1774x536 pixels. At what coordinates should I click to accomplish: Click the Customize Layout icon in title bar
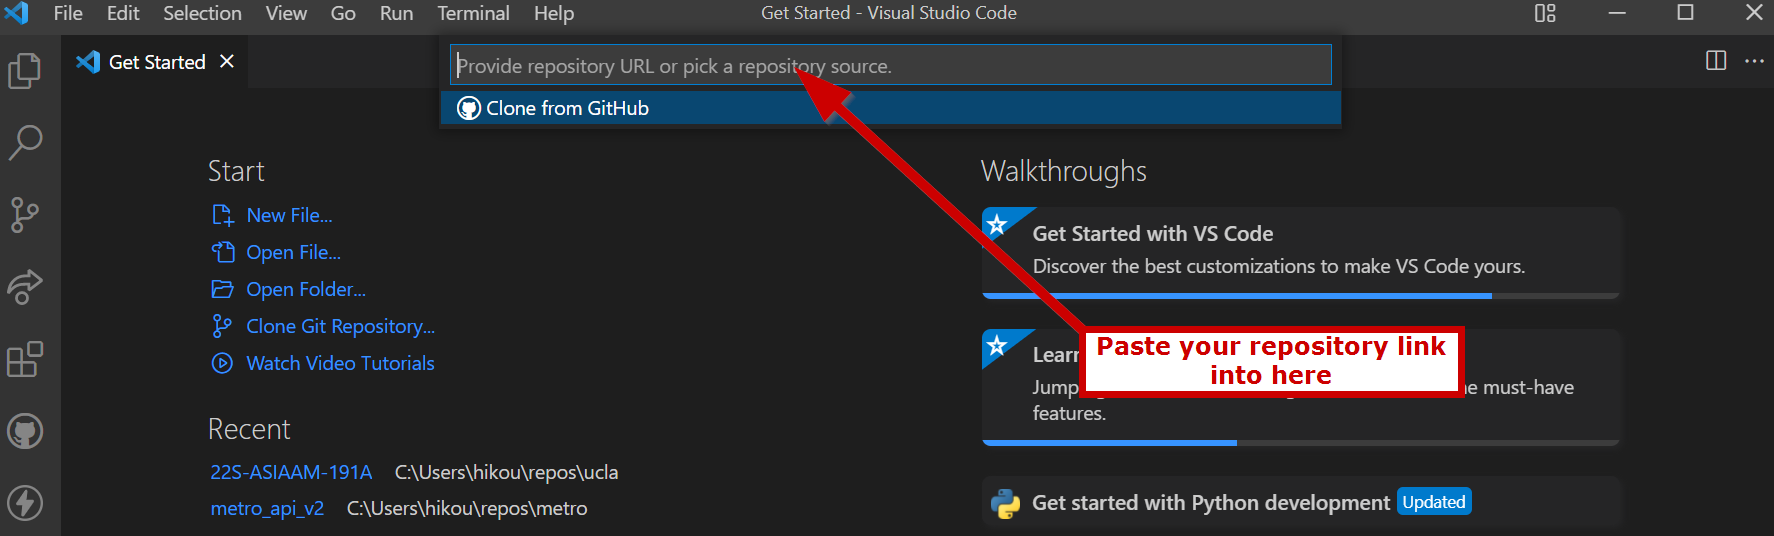1545,13
